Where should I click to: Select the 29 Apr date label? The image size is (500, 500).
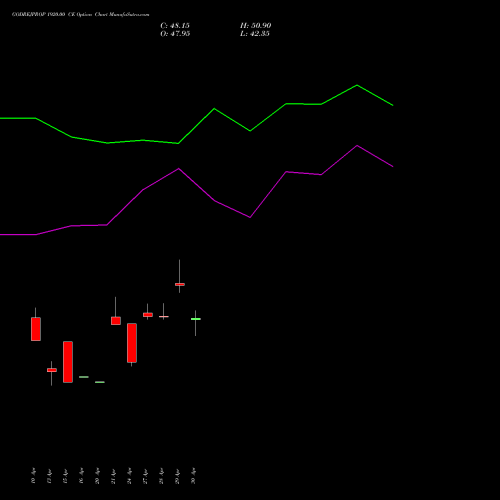pyautogui.click(x=177, y=476)
